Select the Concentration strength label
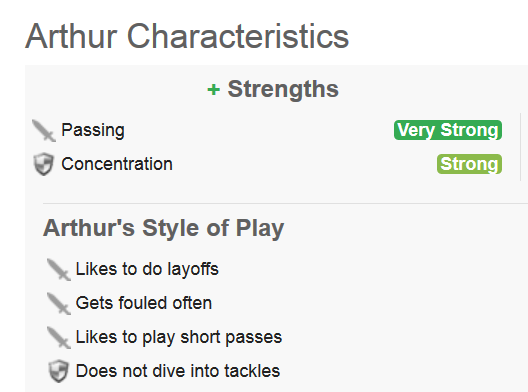Screen dimensions: 528x392 click(117, 164)
